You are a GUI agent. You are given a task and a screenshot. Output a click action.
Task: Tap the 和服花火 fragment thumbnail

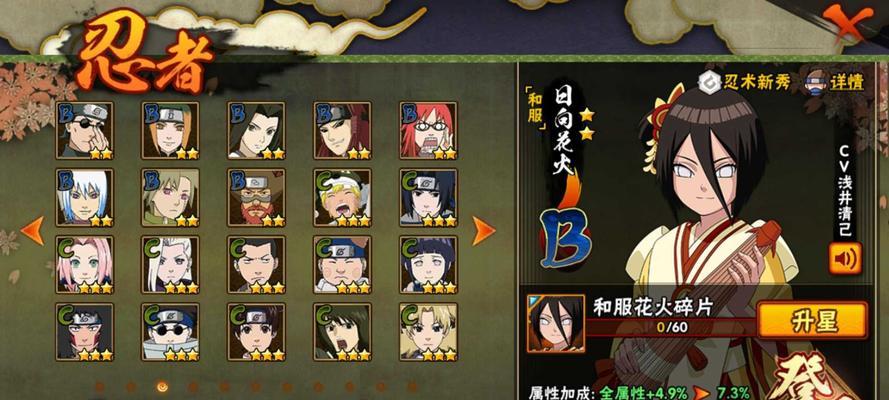tap(548, 323)
